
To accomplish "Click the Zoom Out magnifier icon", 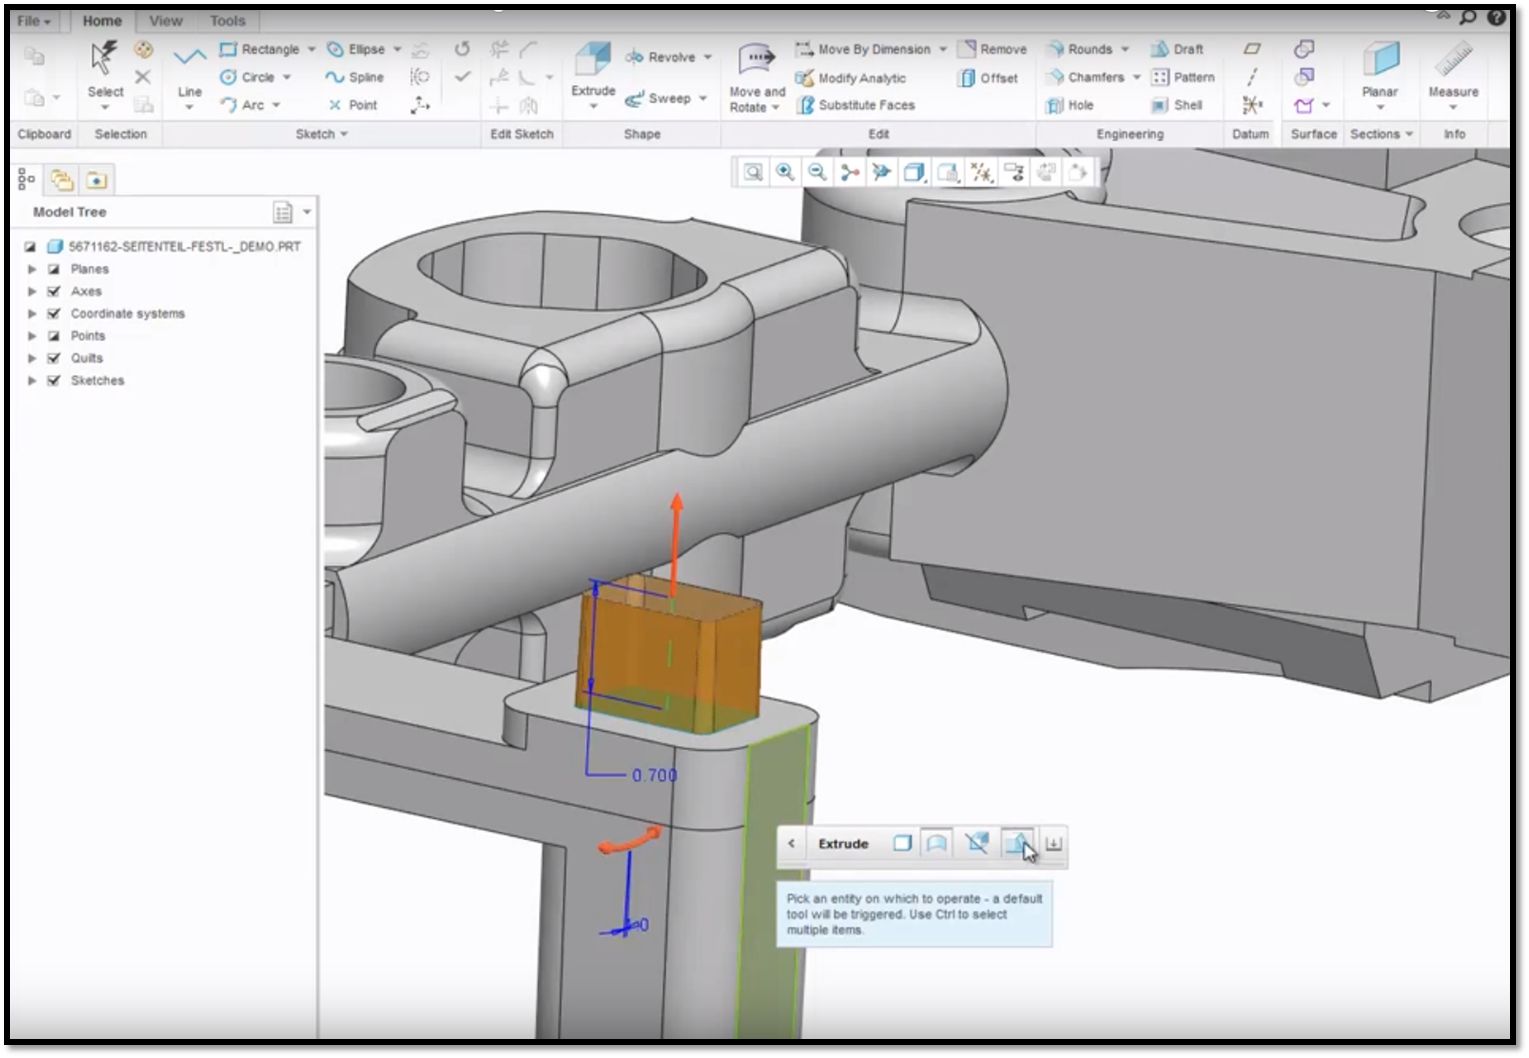I will (x=817, y=173).
